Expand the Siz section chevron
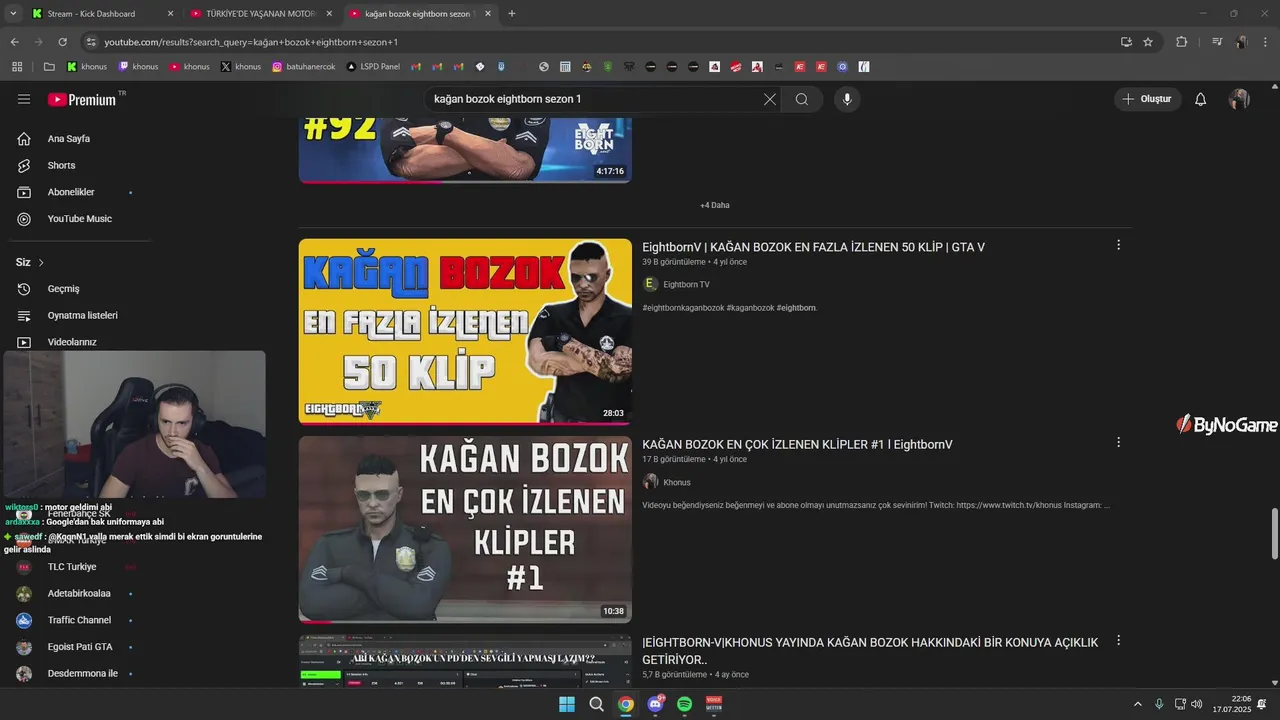Screen dimensions: 1280x720 tap(41, 263)
